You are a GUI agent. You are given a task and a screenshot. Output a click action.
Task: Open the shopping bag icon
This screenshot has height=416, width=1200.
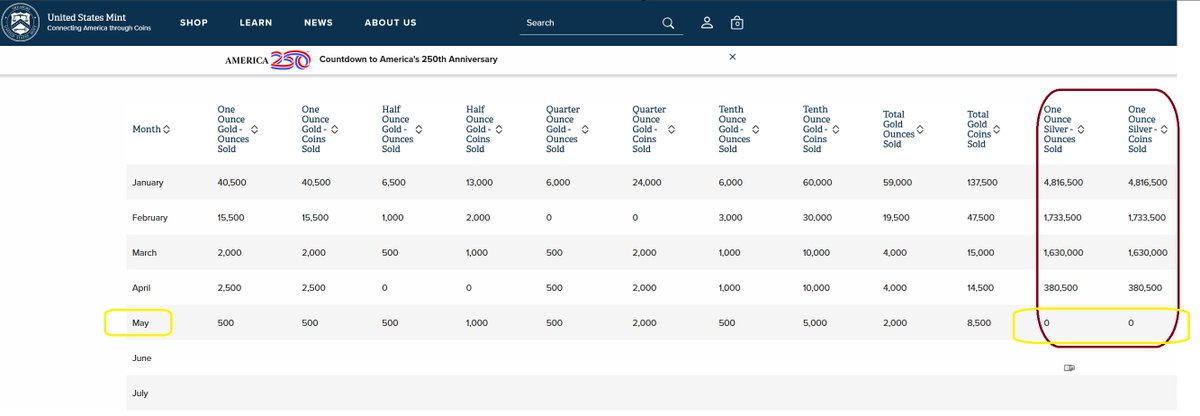point(737,23)
